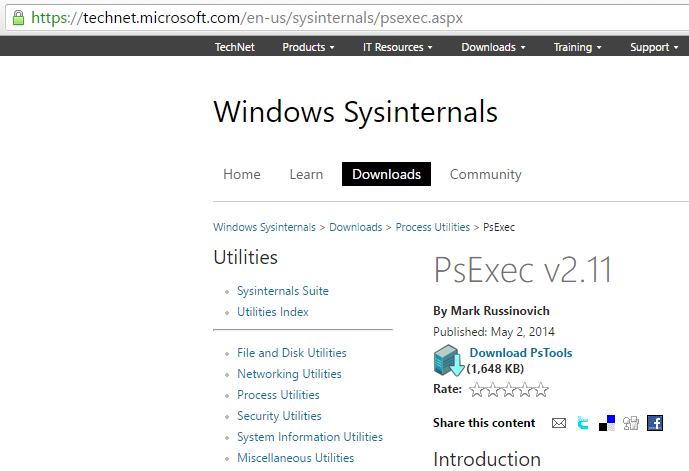Share this page via email icon
Image resolution: width=689 pixels, height=471 pixels.
(x=559, y=423)
